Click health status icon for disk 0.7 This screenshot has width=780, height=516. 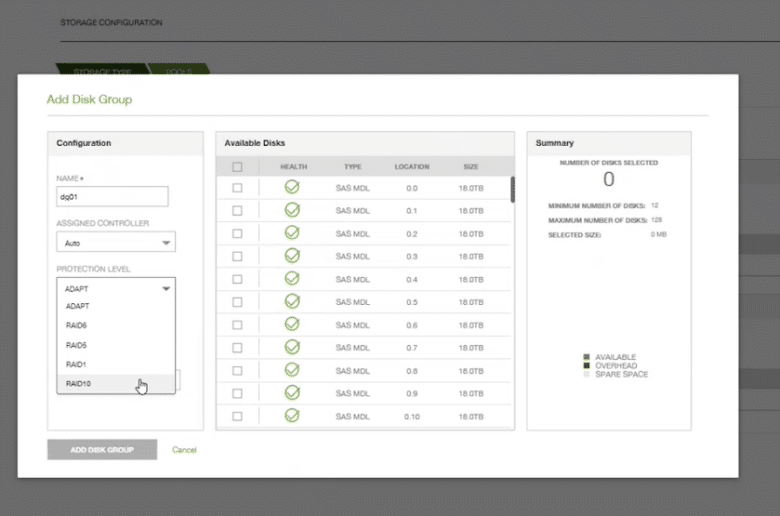tap(292, 347)
